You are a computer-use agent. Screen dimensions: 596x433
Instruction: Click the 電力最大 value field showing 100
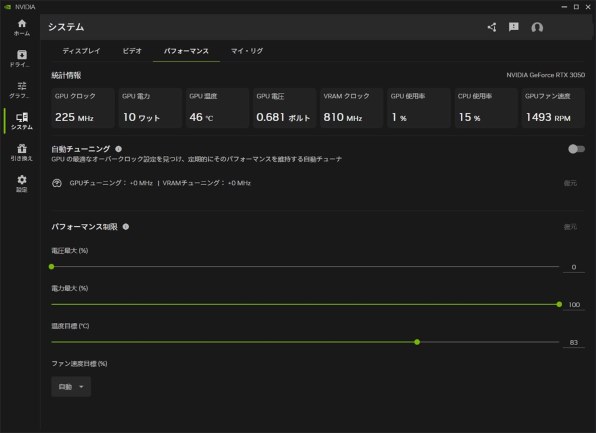[574, 305]
